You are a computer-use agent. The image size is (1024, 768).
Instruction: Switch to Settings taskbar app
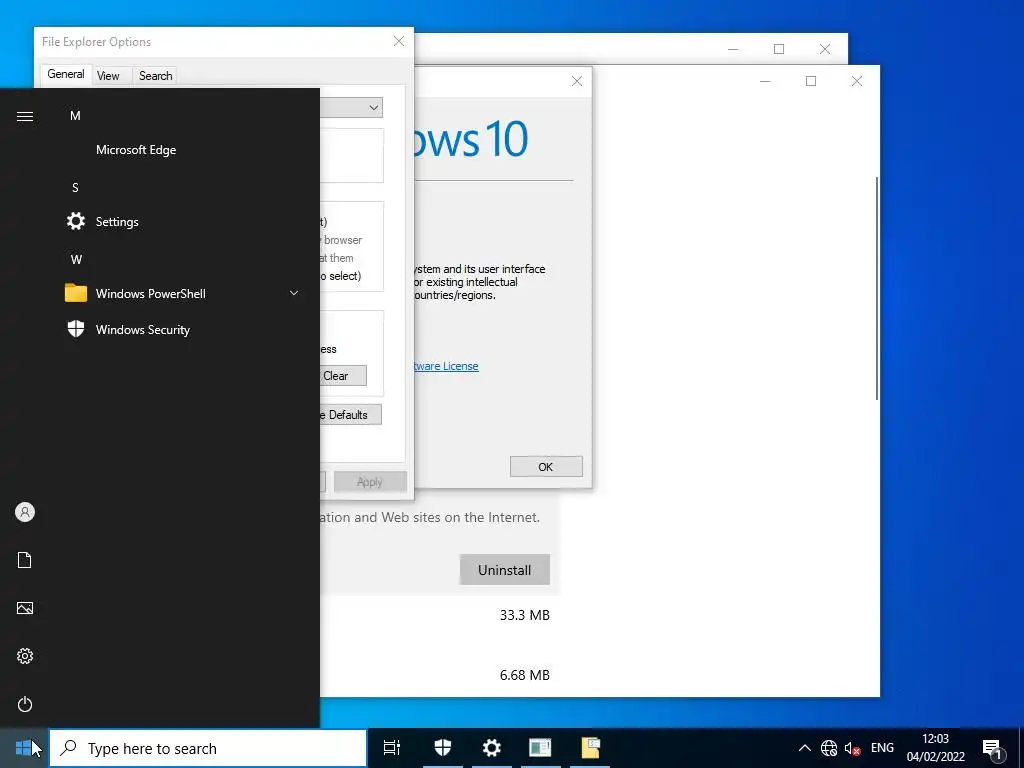click(x=492, y=748)
